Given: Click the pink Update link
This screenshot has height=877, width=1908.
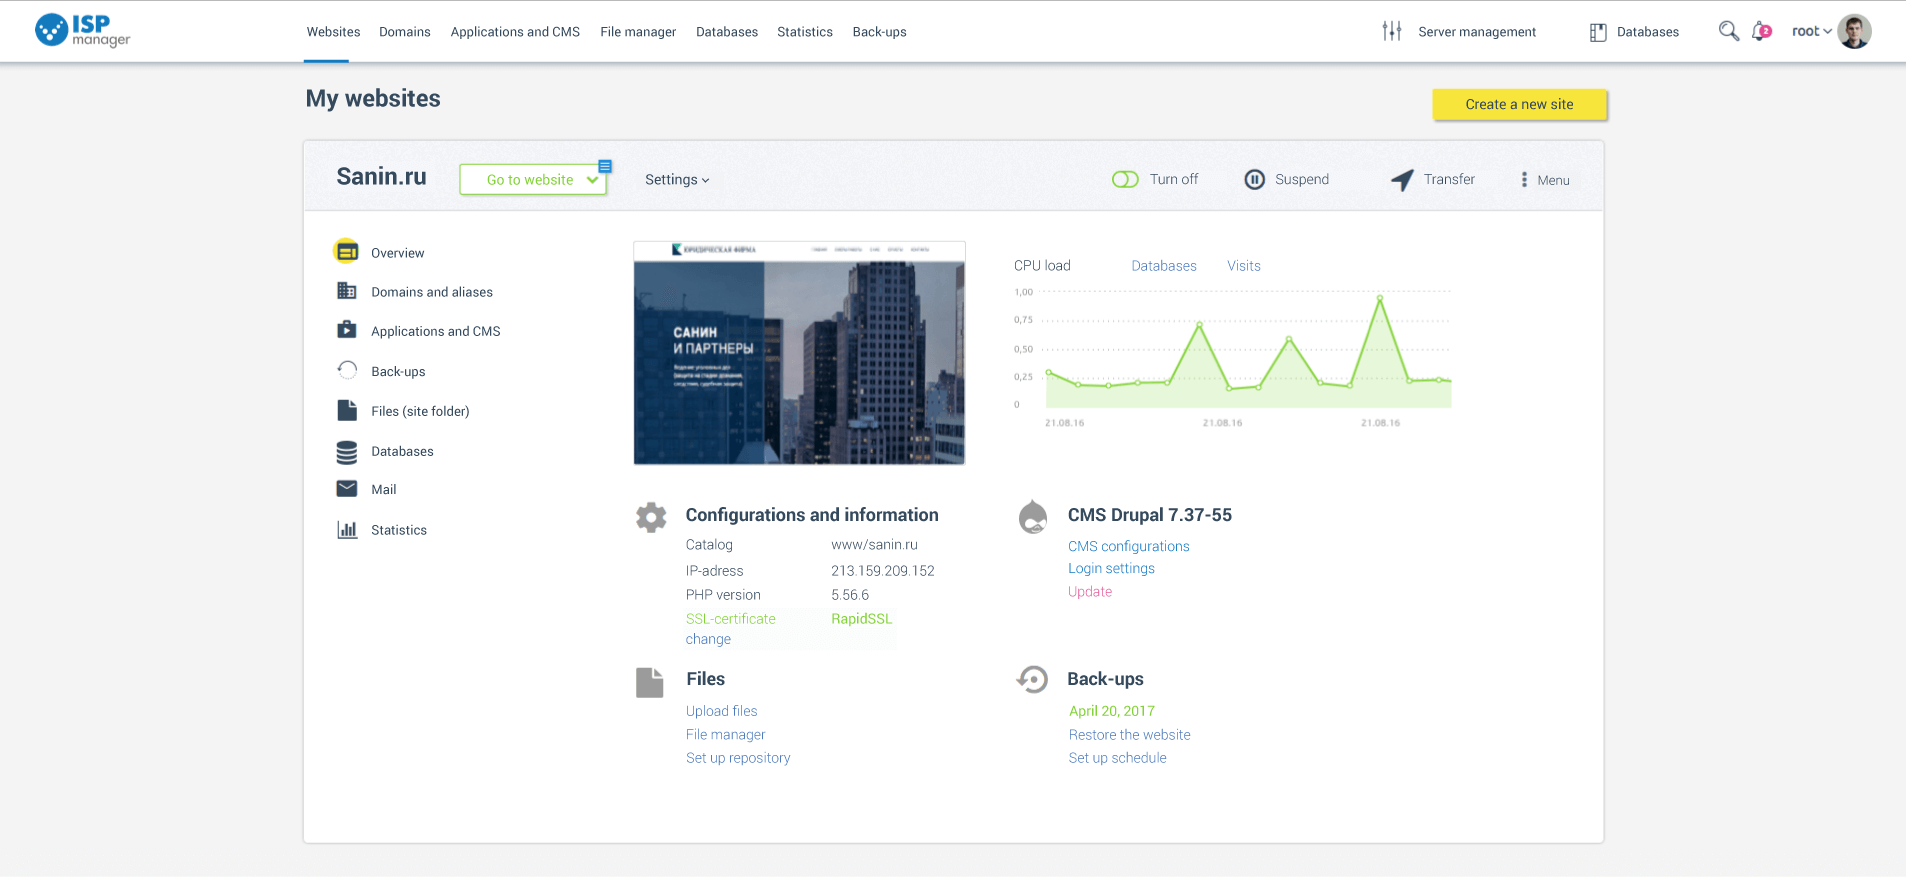Looking at the screenshot, I should coord(1089,592).
